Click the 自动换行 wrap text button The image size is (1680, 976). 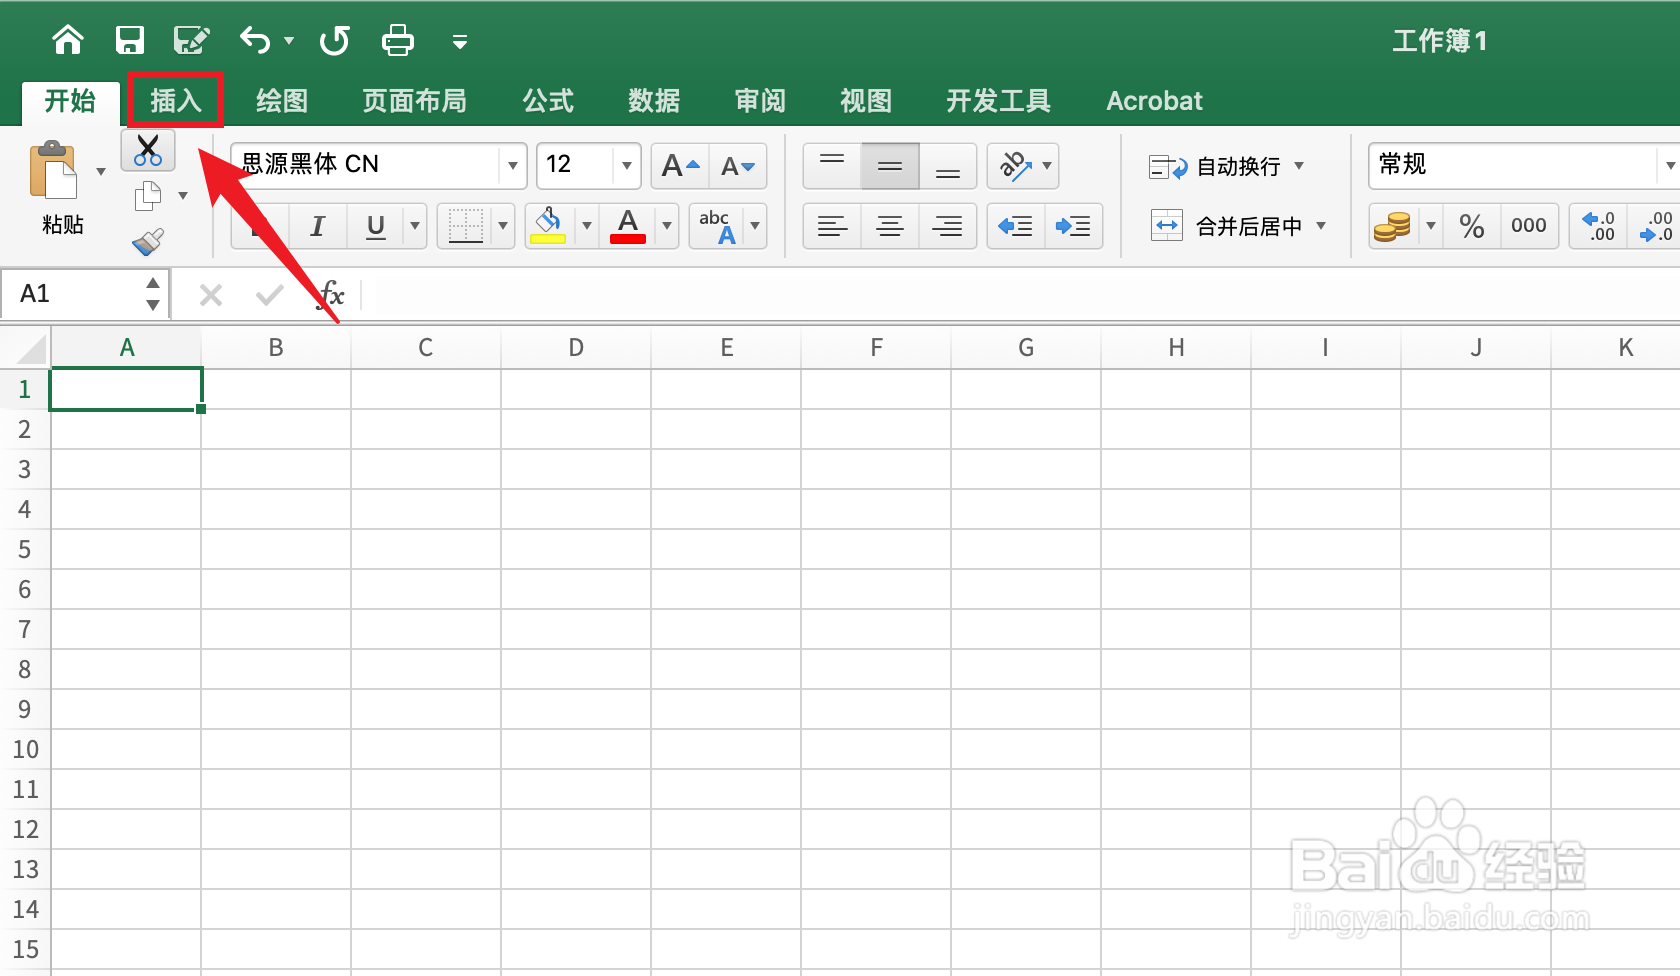1226,166
